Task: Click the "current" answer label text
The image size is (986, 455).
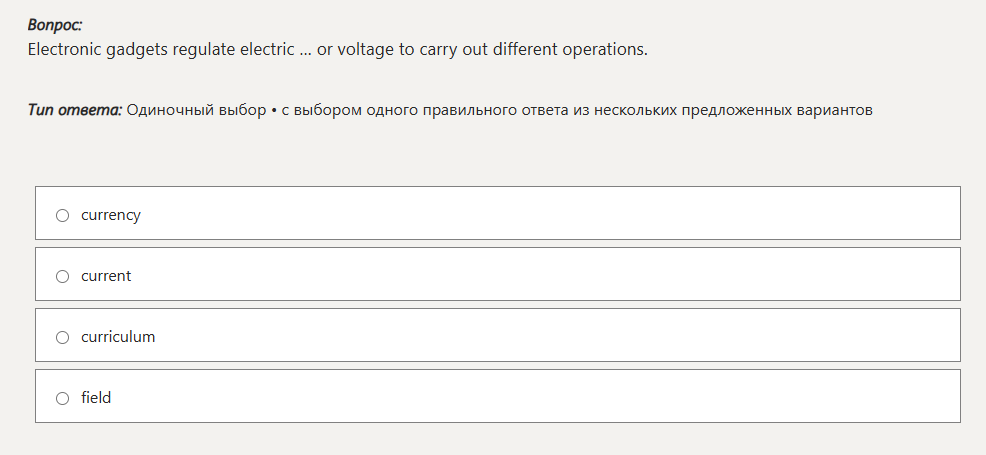Action: point(106,276)
